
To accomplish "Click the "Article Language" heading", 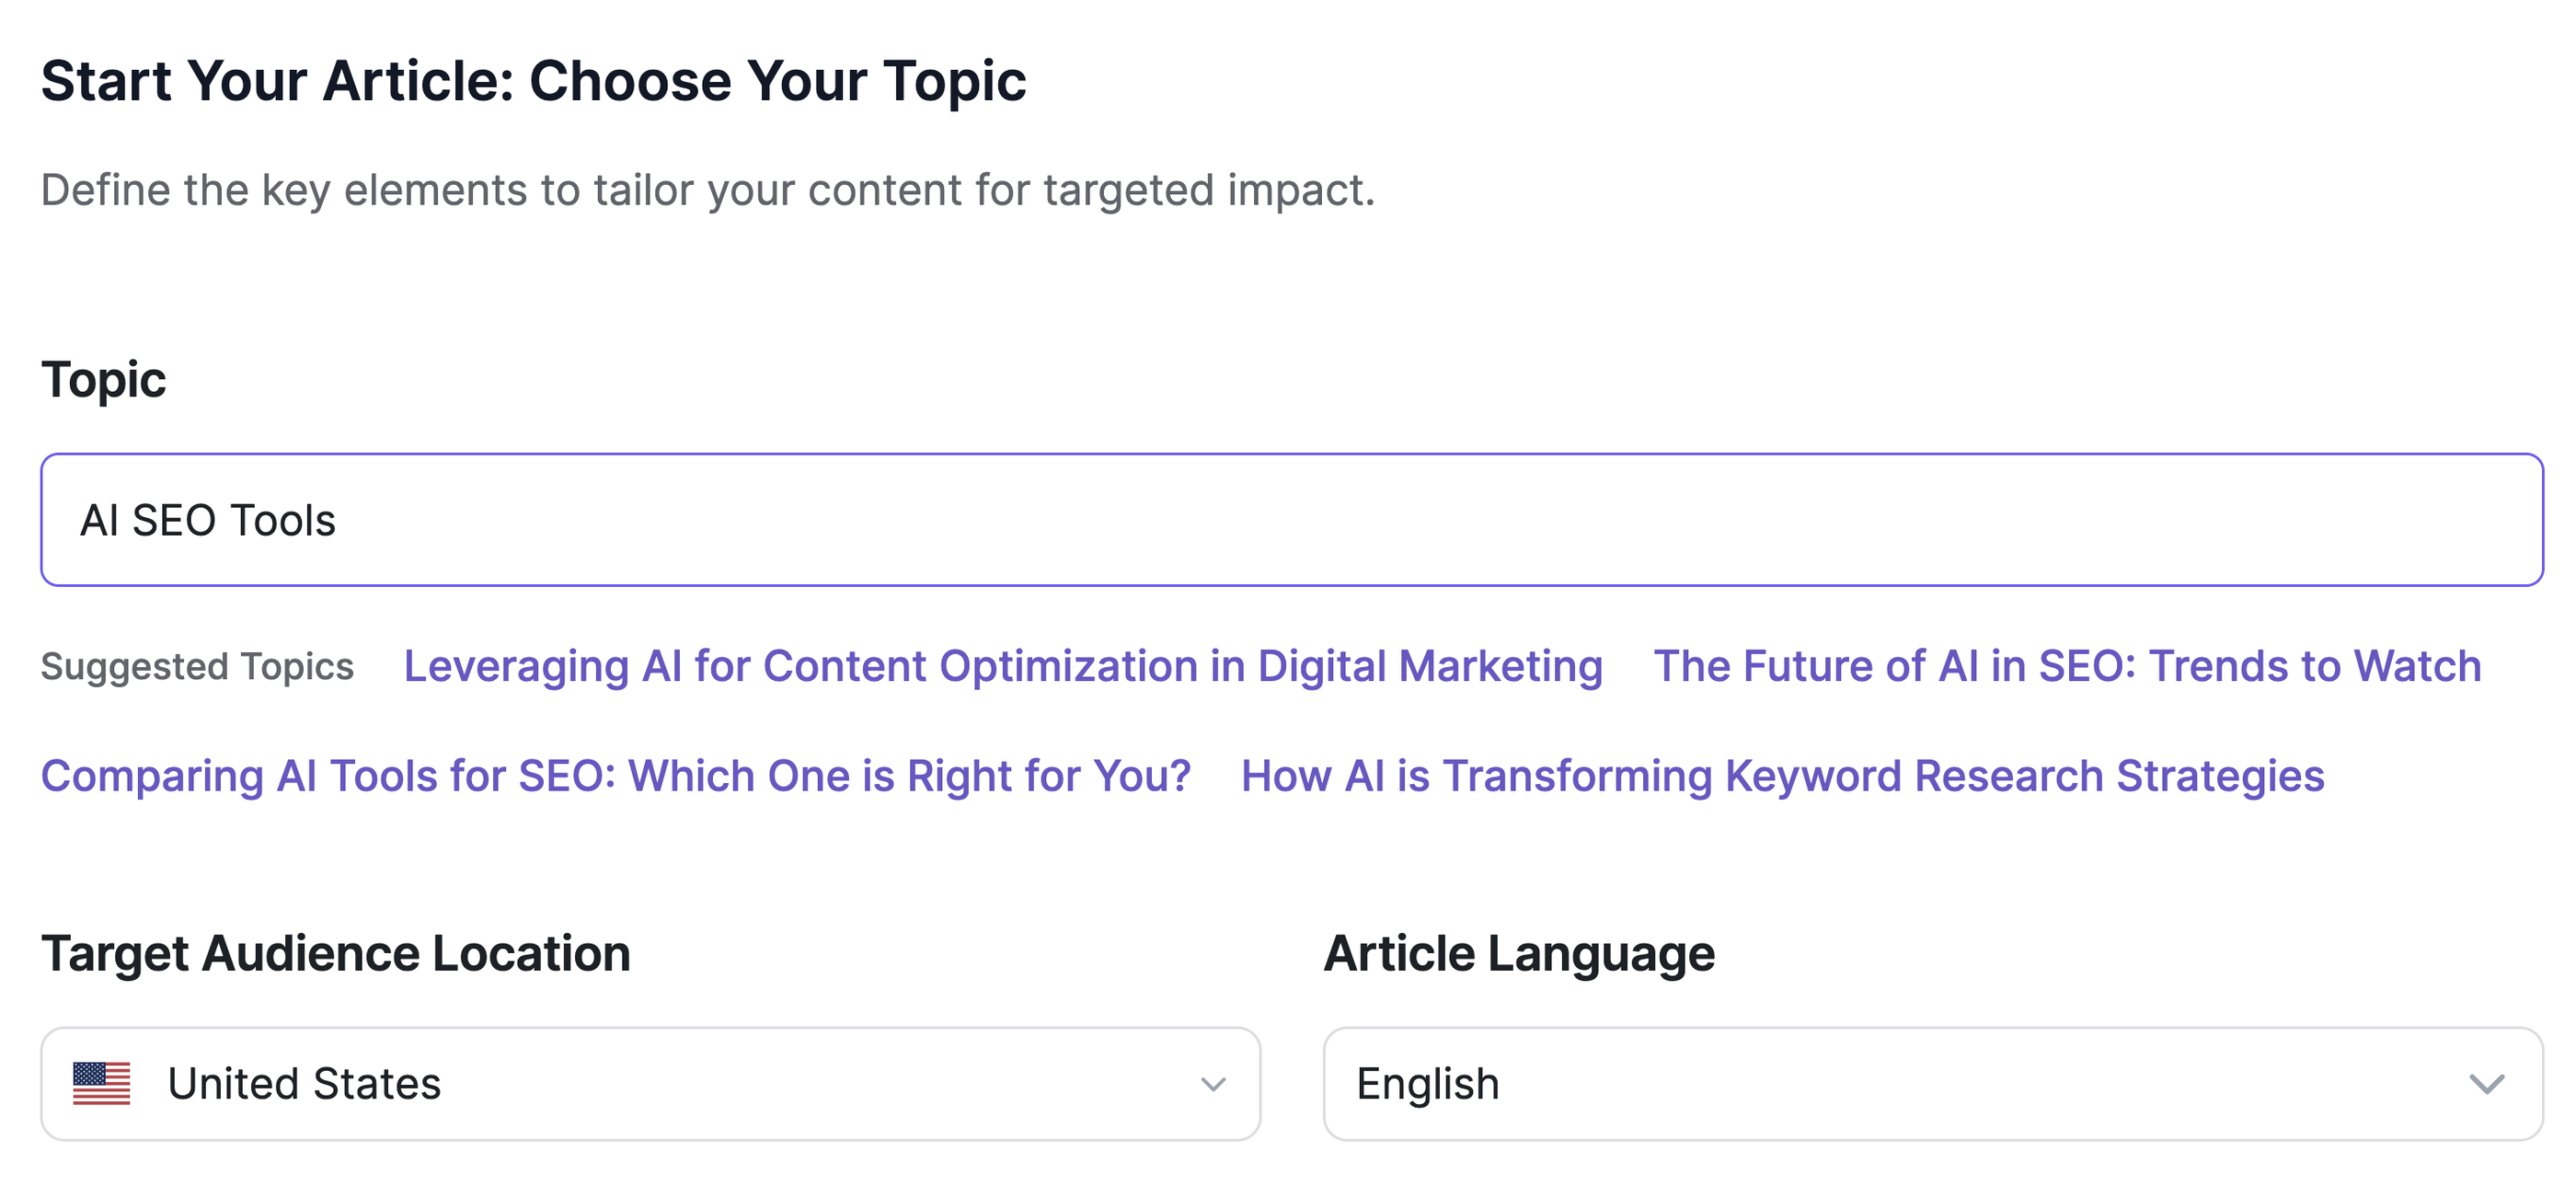I will click(x=1518, y=952).
